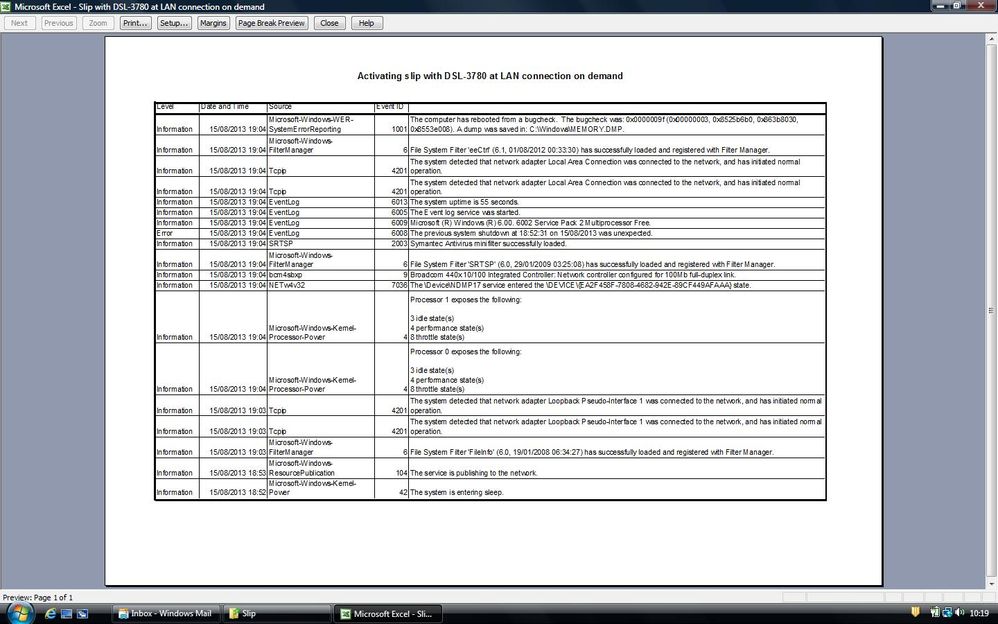Click event ID 7036 cell
This screenshot has width=998, height=624.
[x=391, y=285]
